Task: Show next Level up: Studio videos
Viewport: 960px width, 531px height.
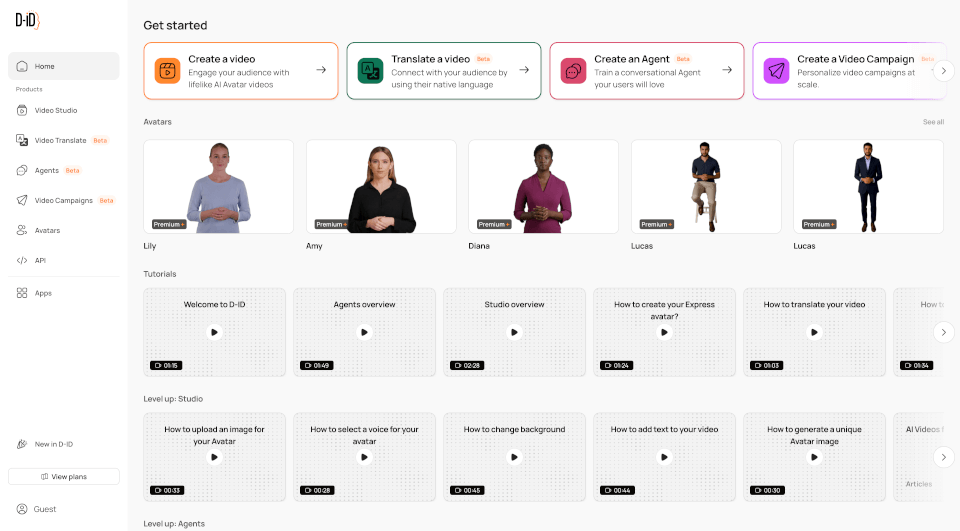Action: [x=944, y=457]
